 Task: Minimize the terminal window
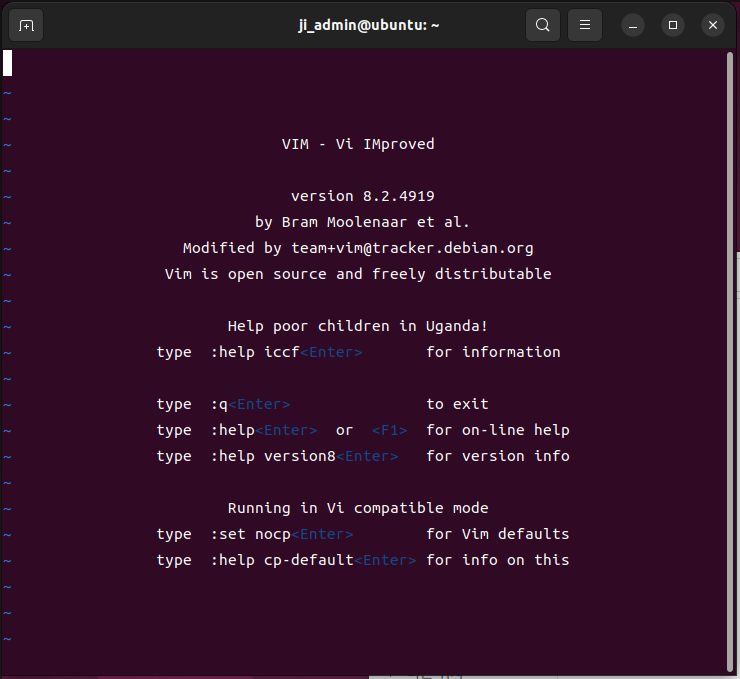633,25
